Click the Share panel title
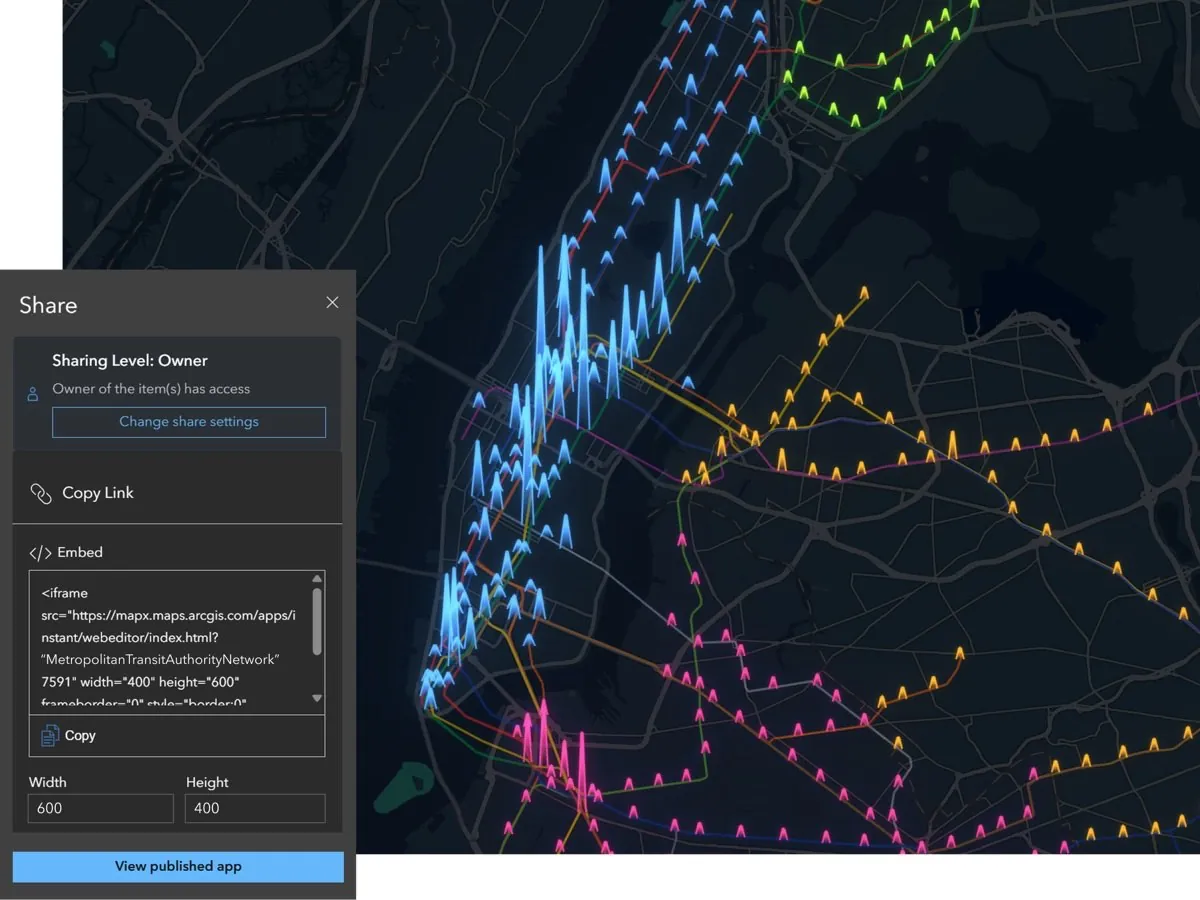 point(48,305)
